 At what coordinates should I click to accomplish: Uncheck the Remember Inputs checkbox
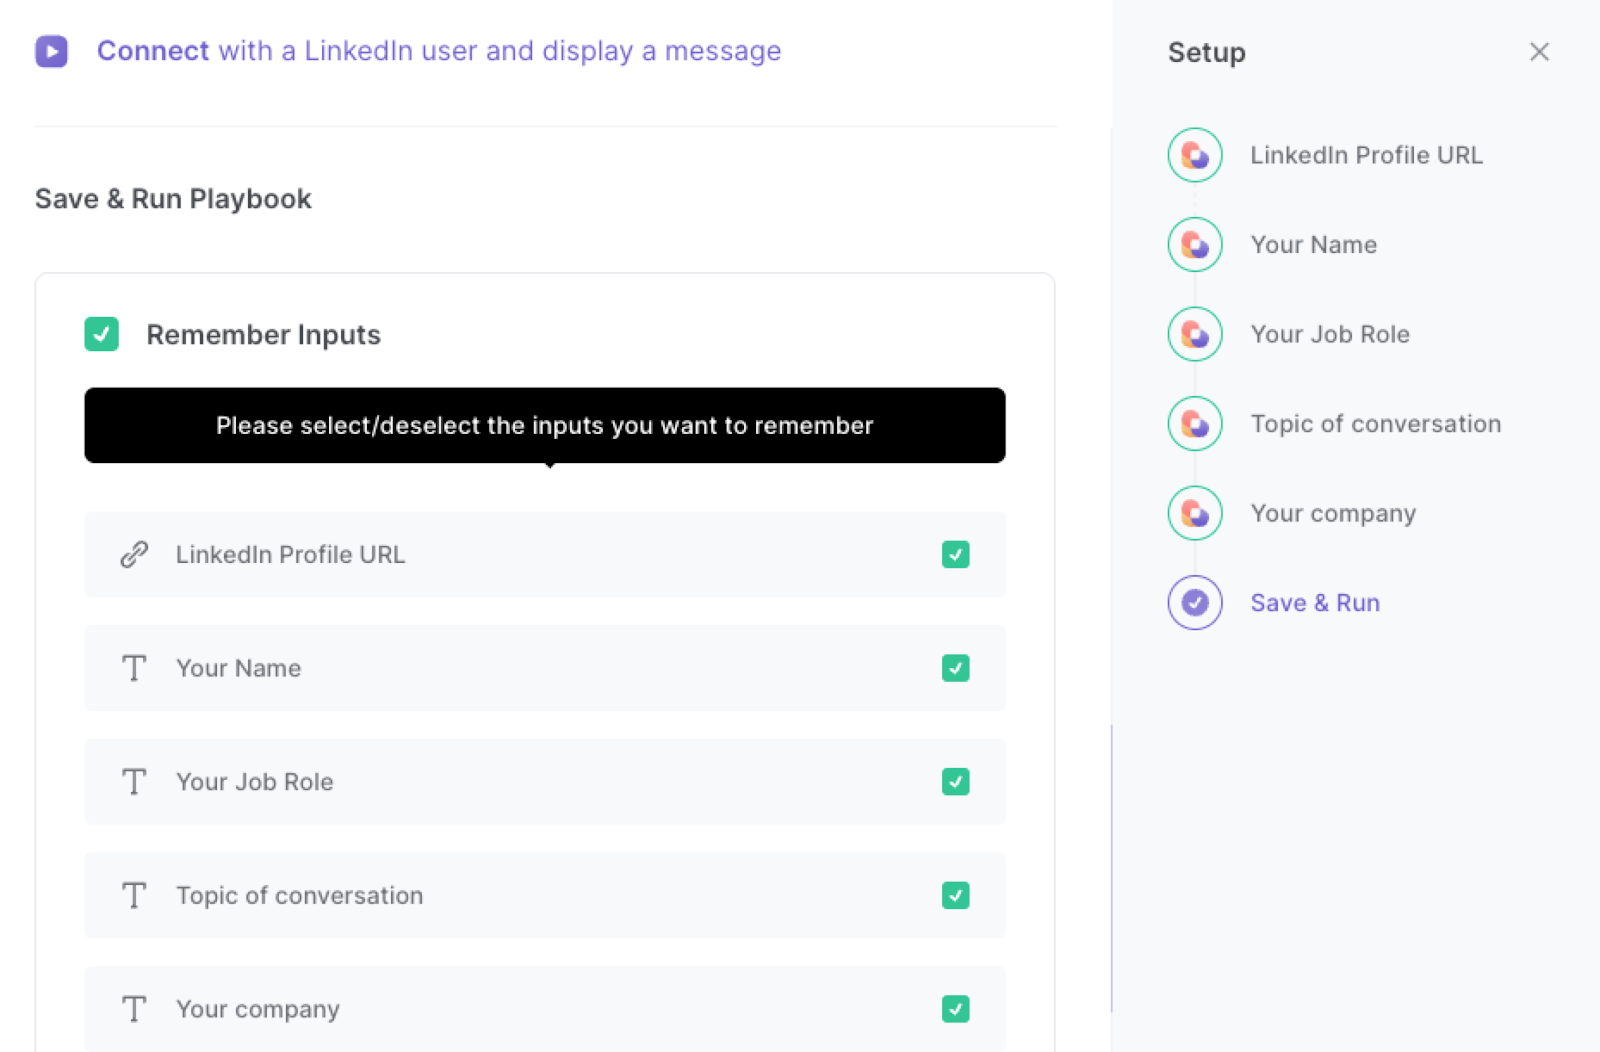pyautogui.click(x=101, y=334)
